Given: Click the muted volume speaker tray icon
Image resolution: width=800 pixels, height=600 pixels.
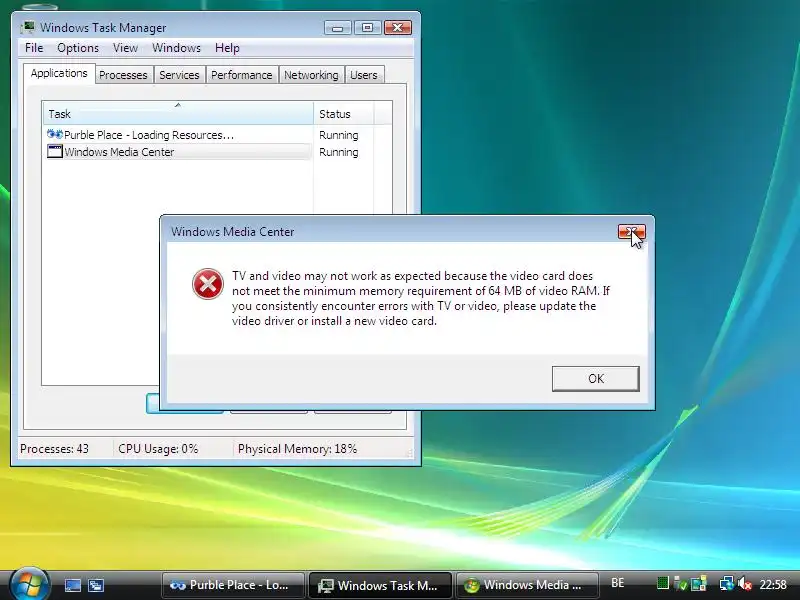Looking at the screenshot, I should tap(745, 583).
